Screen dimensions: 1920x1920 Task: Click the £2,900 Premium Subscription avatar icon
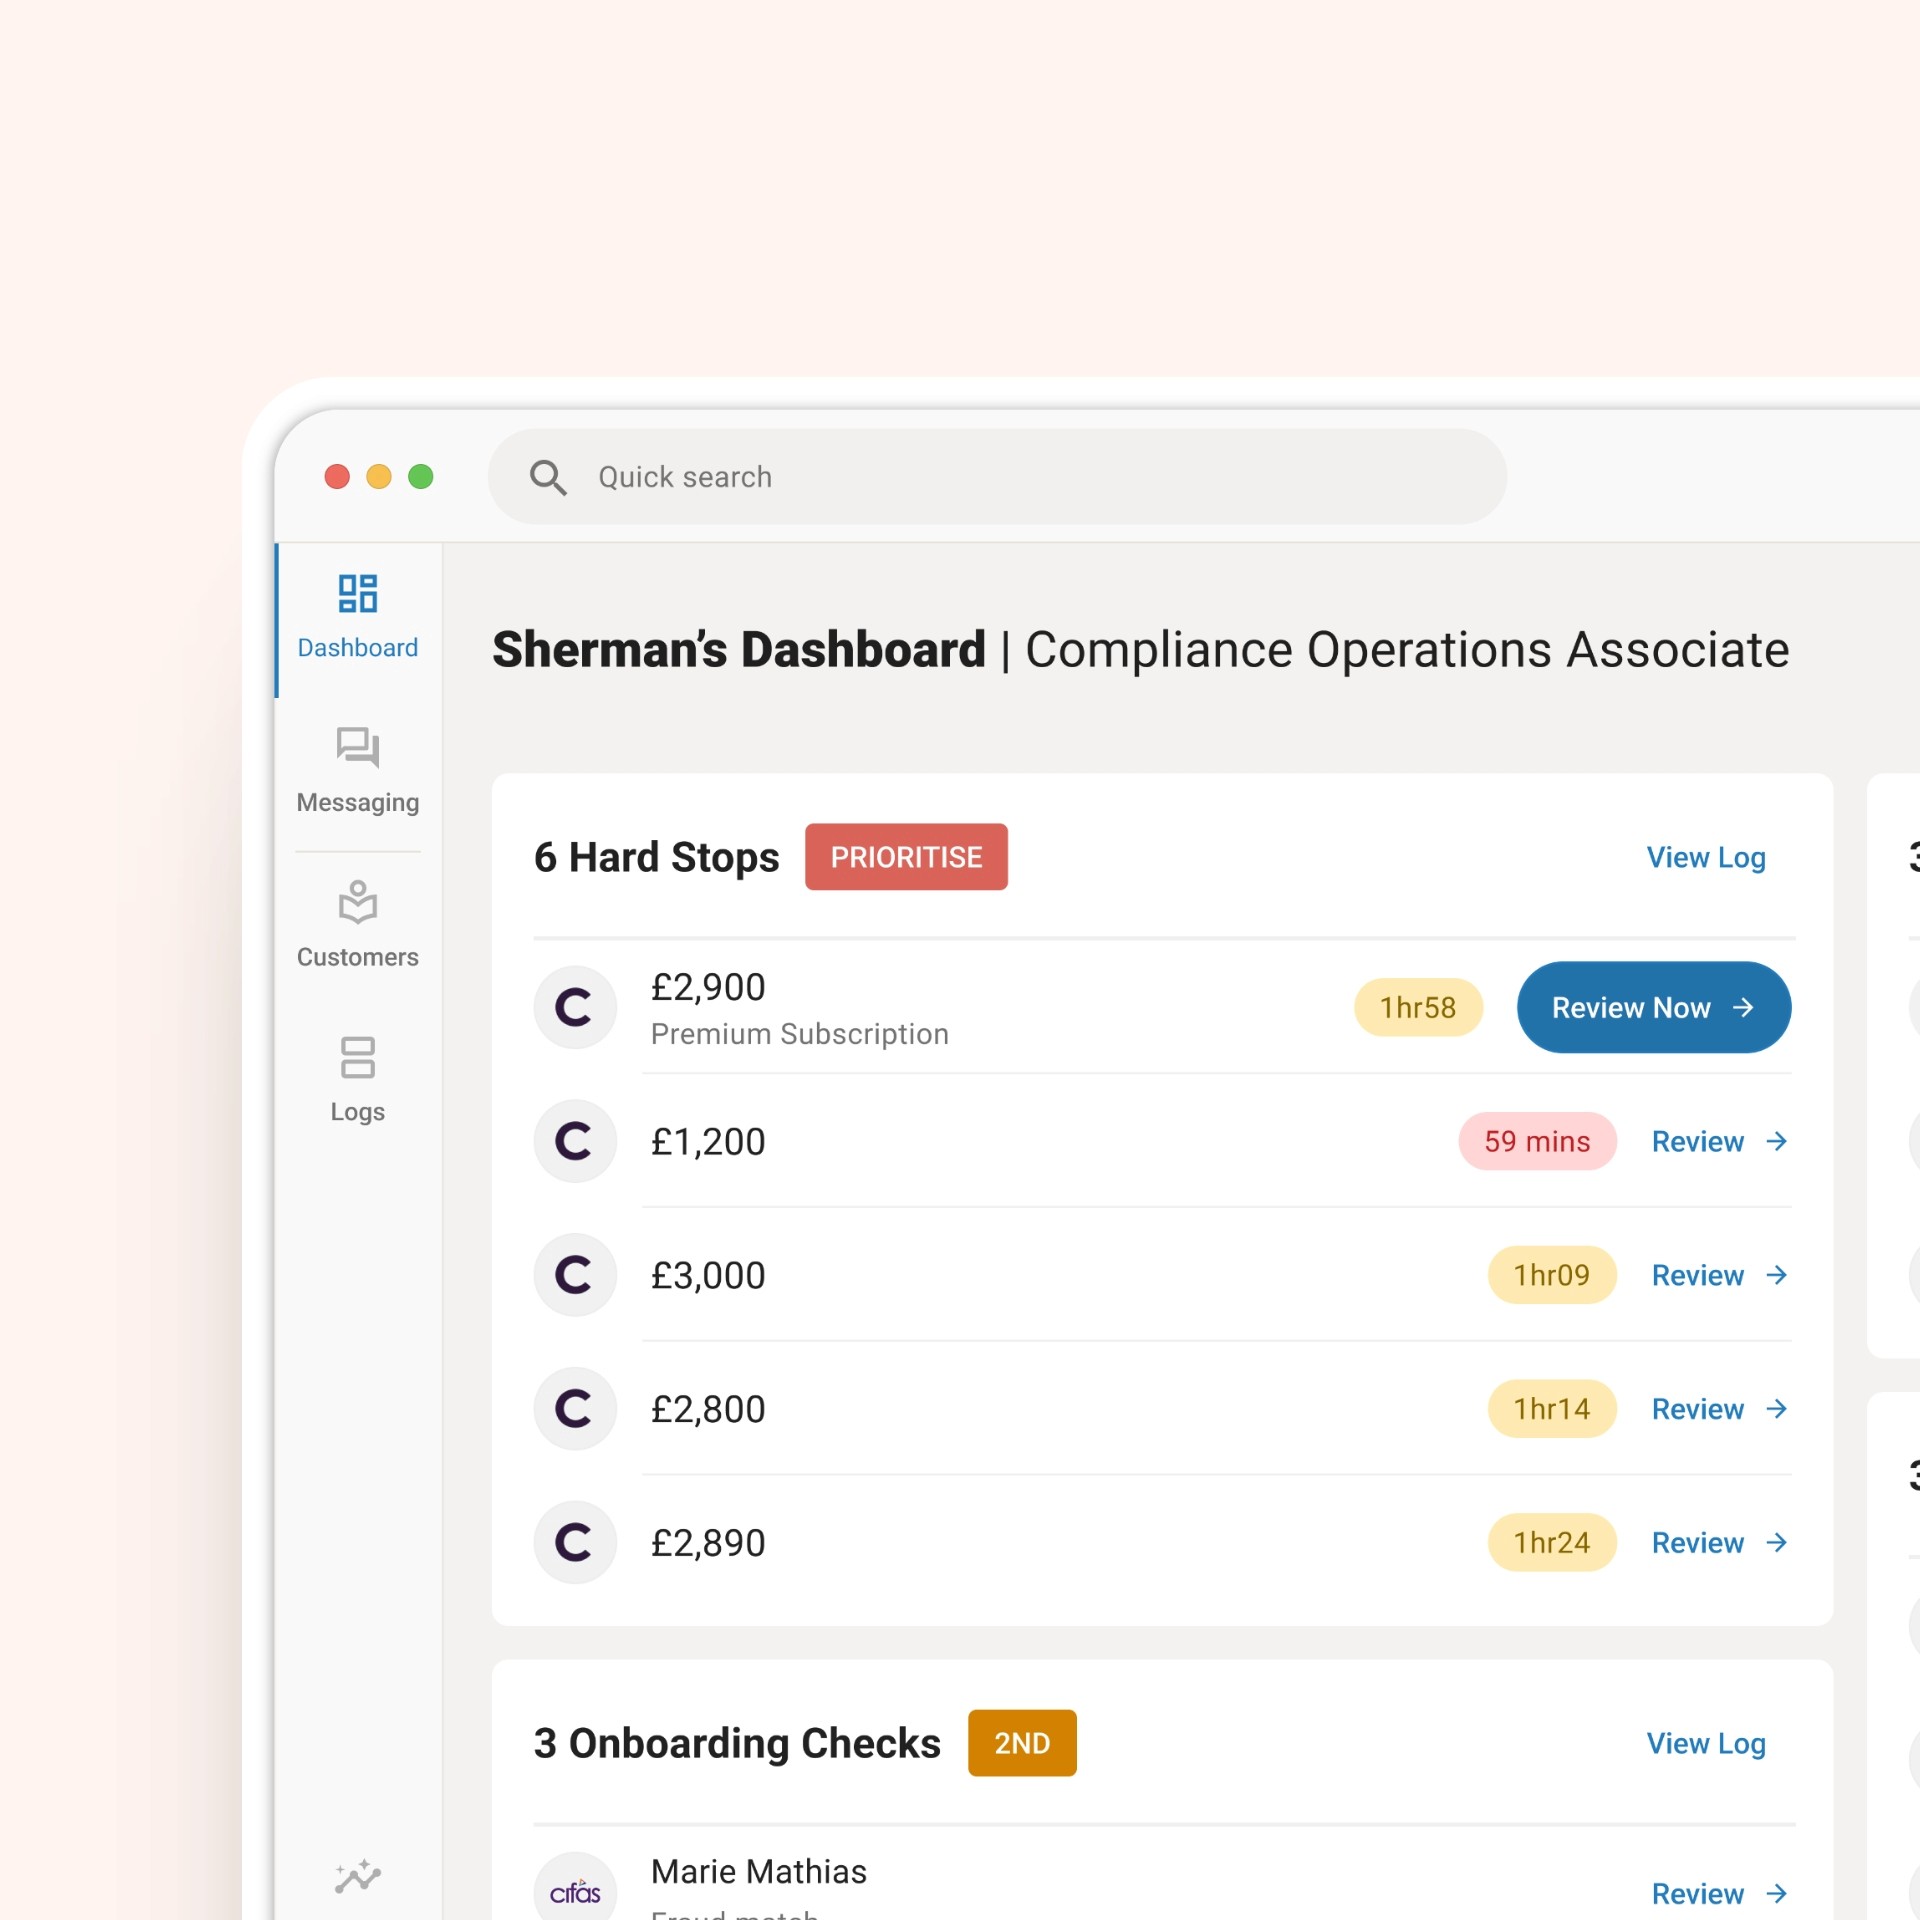pos(575,1007)
